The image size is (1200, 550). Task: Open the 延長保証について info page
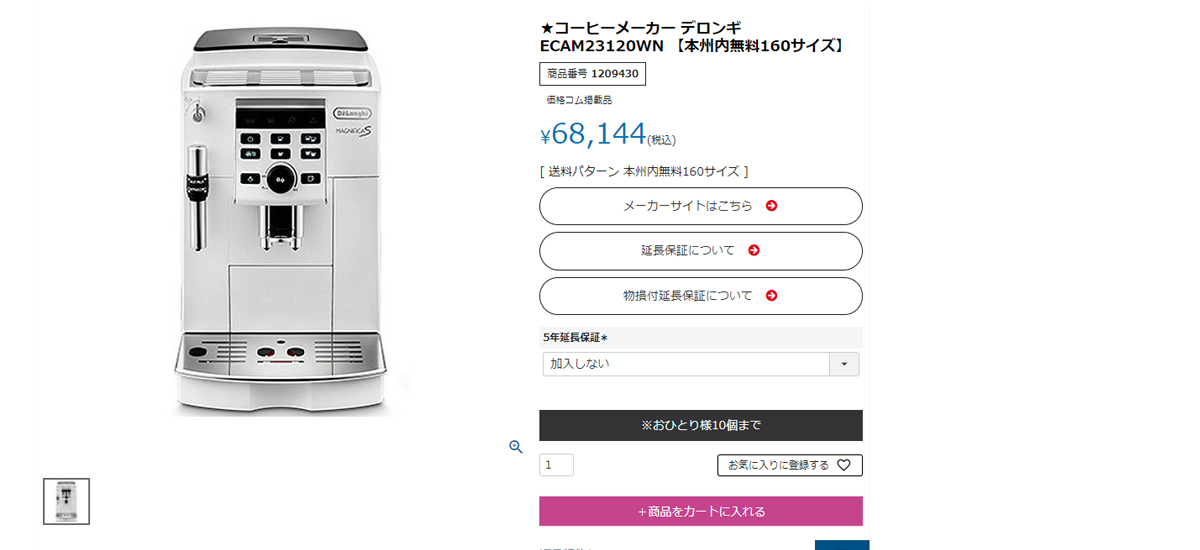pyautogui.click(x=688, y=250)
